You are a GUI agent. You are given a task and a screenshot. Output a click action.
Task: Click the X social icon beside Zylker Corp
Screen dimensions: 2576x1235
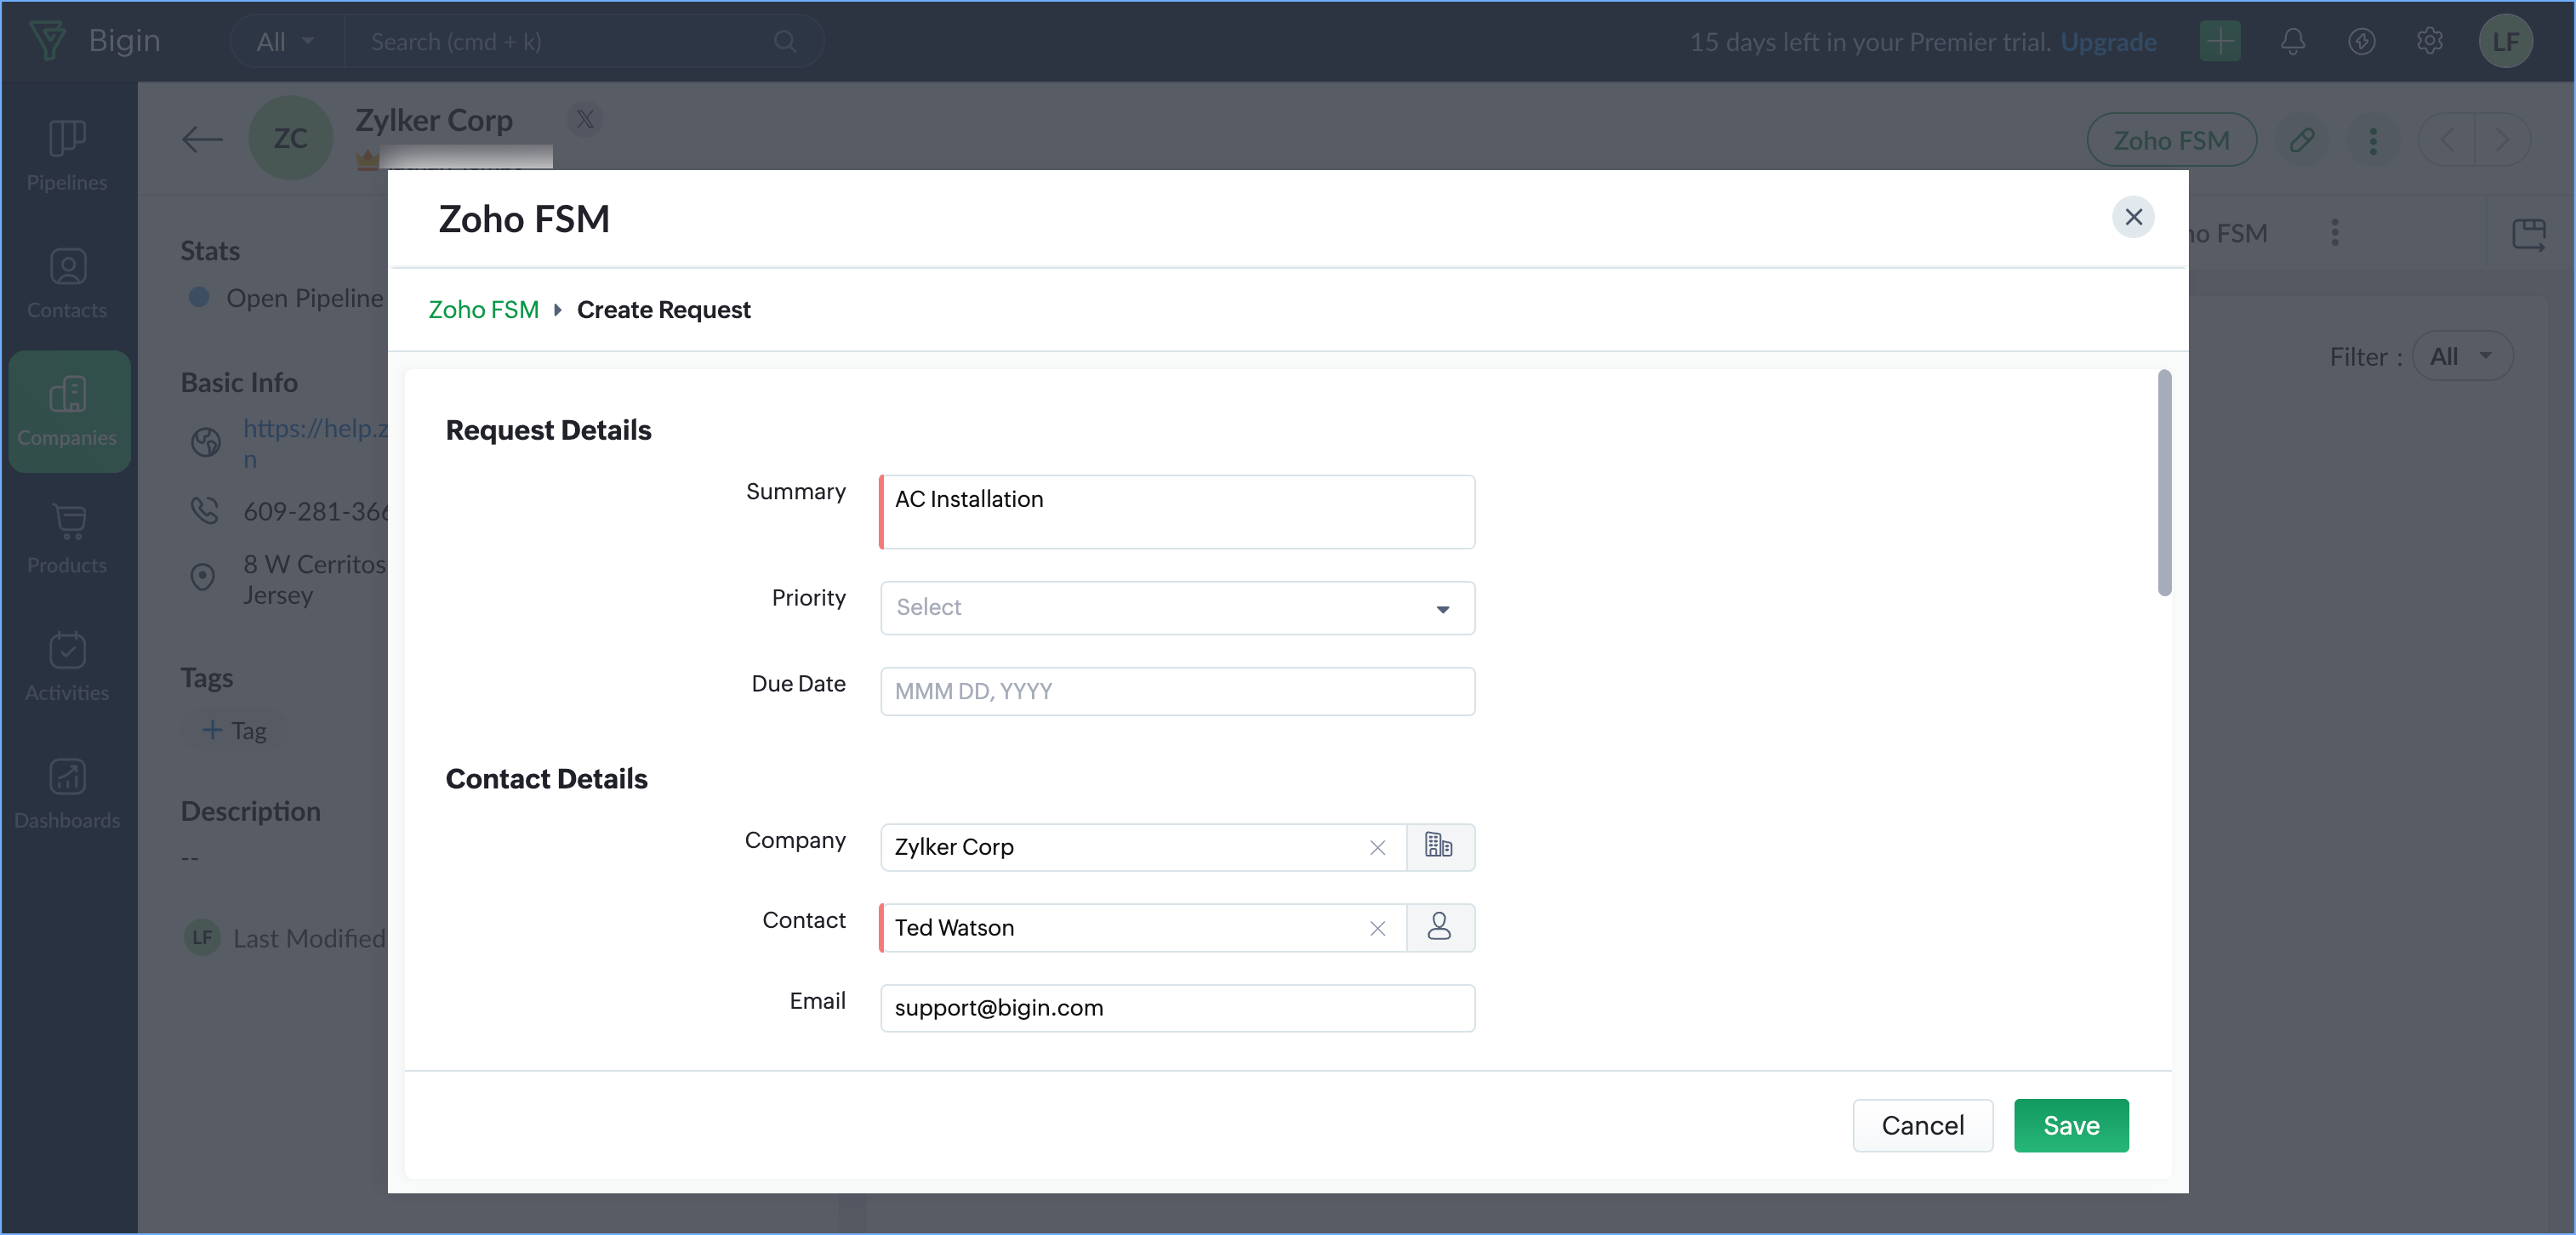pos(585,119)
